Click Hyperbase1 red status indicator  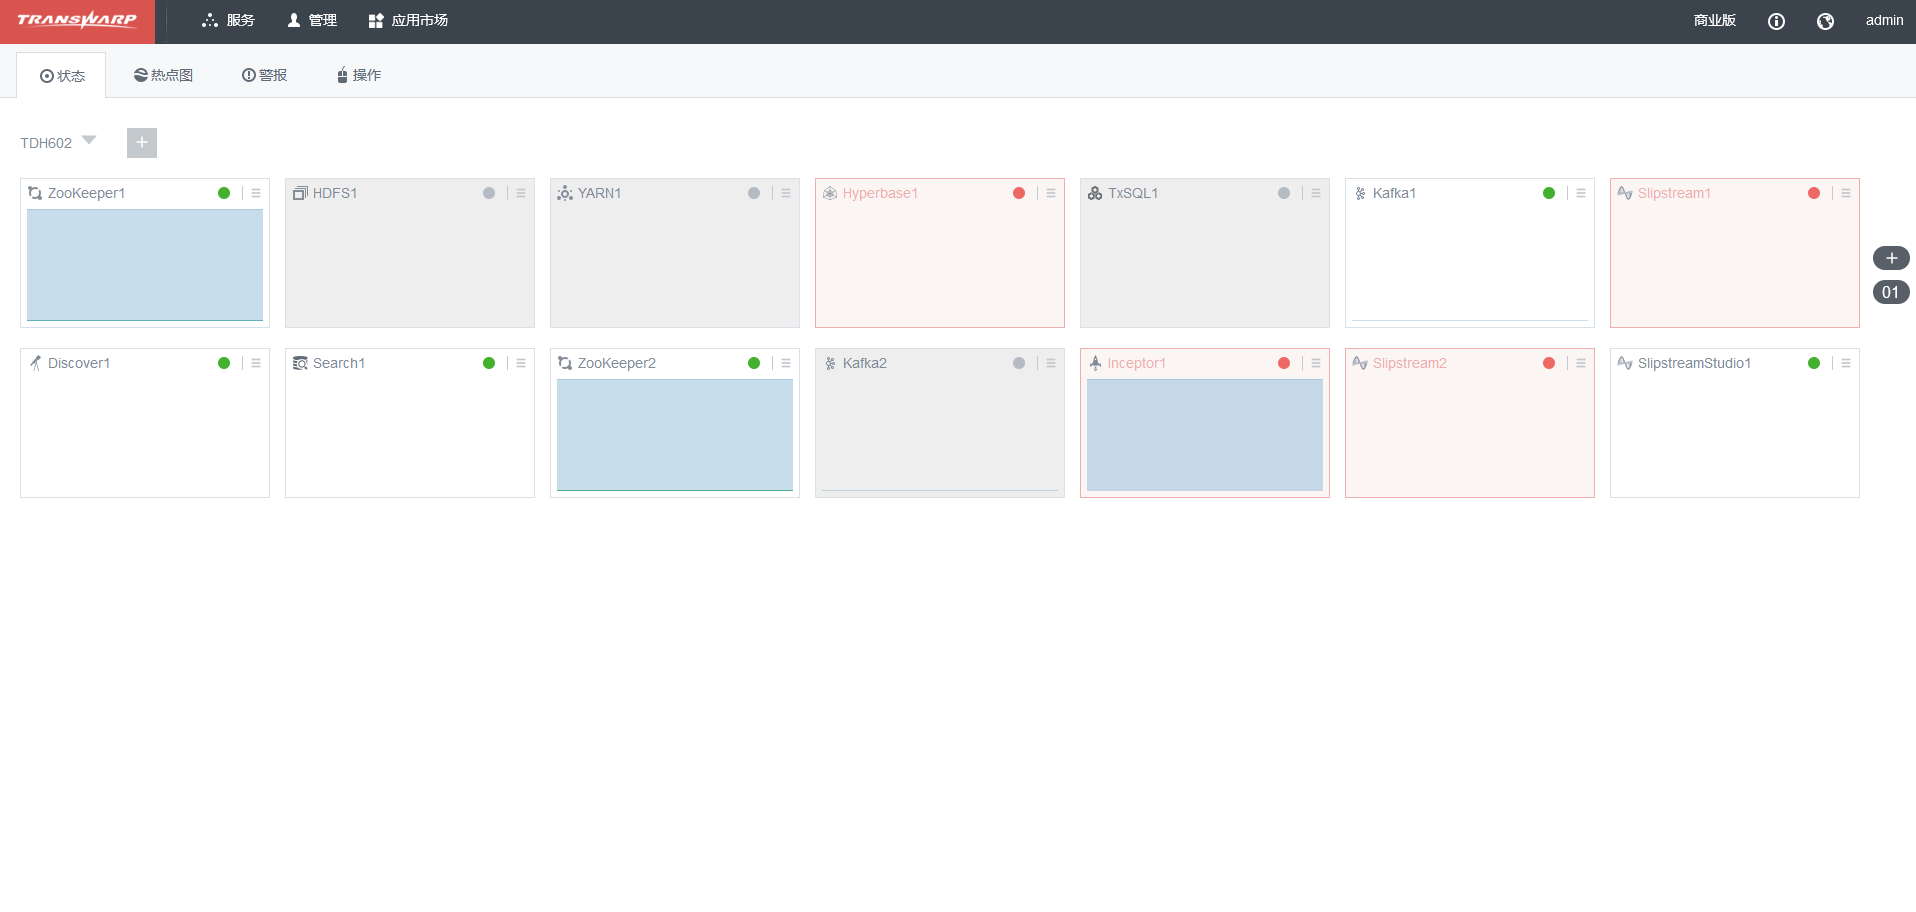(x=1019, y=193)
